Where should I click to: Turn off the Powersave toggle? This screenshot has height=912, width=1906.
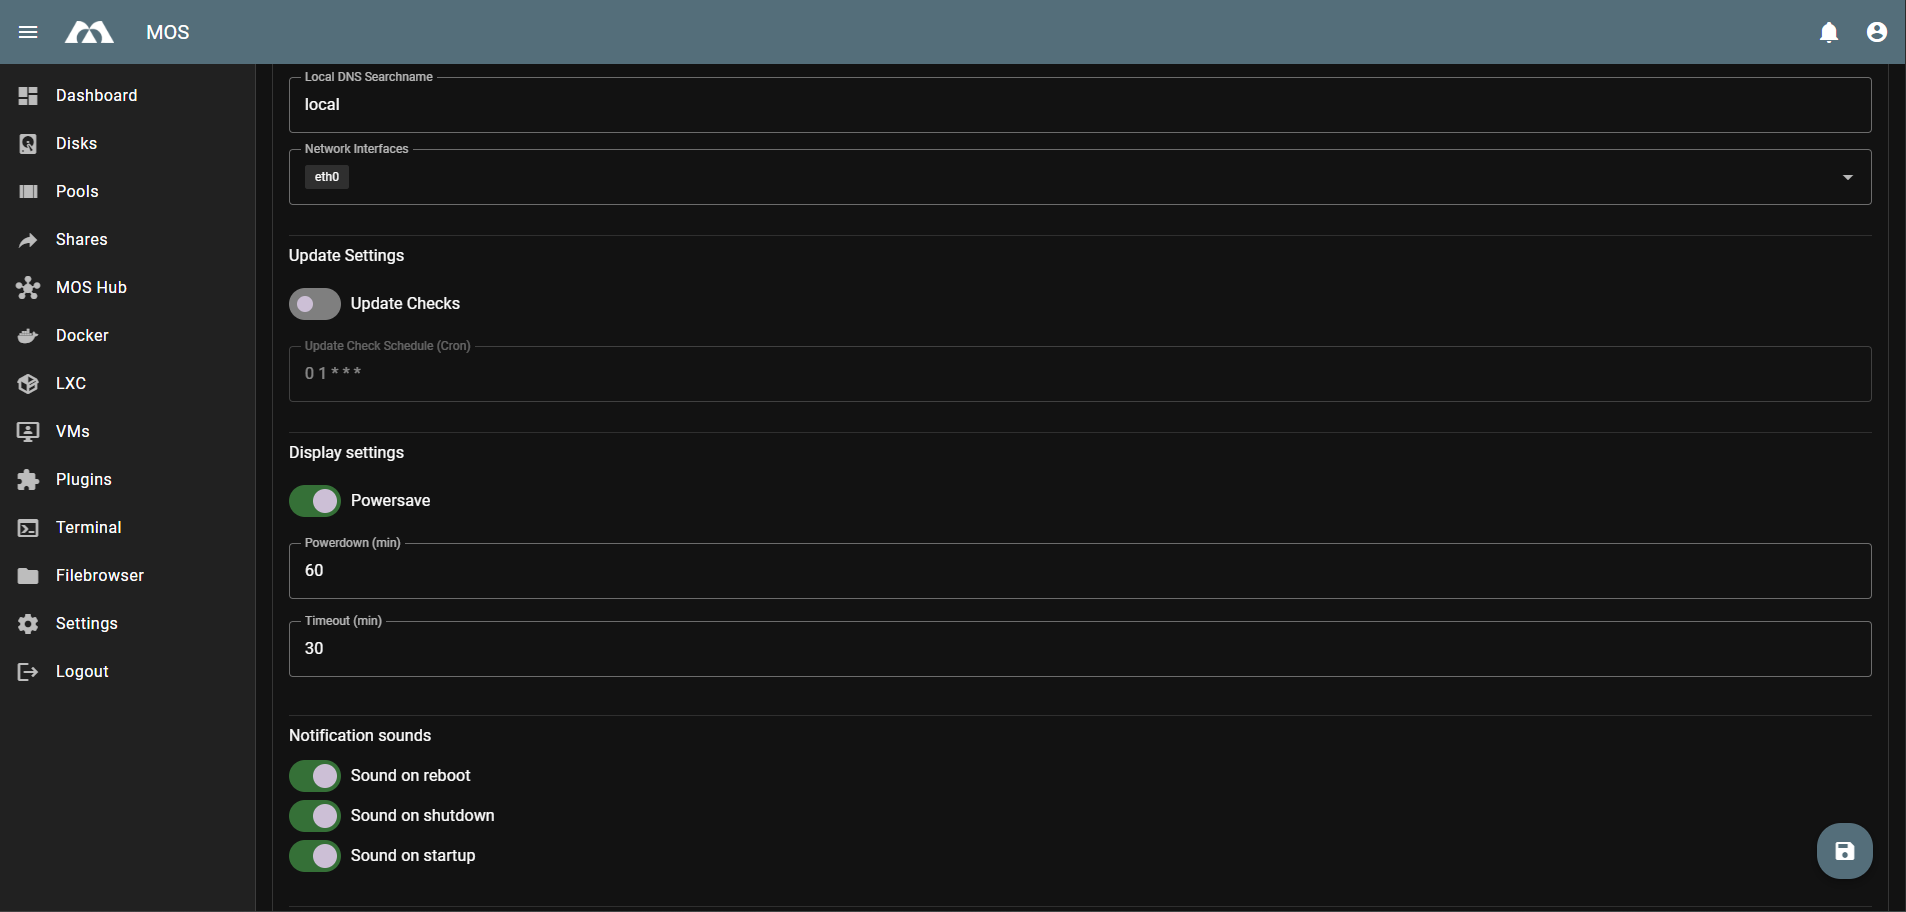click(315, 501)
